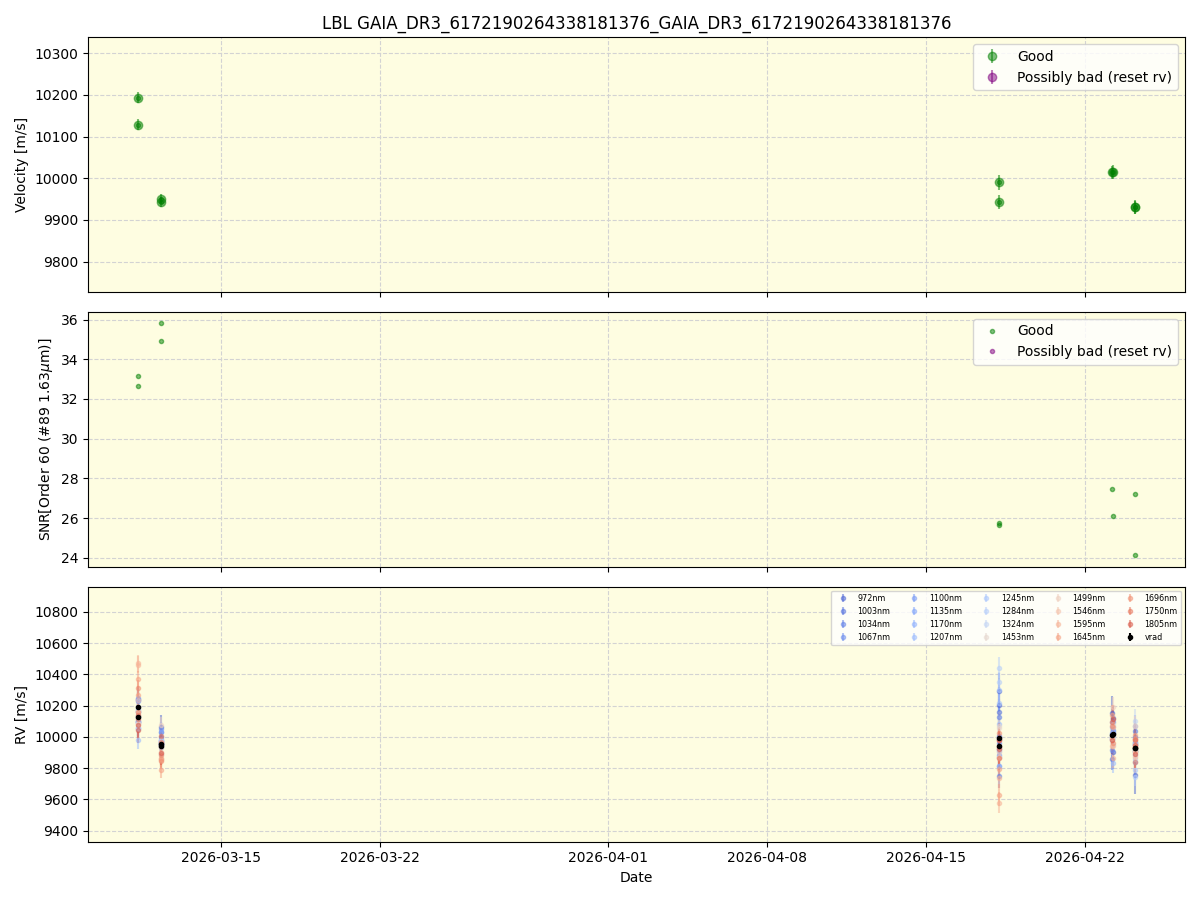
Task: Click the 2026-03-15 date tick label
Action: [x=221, y=856]
